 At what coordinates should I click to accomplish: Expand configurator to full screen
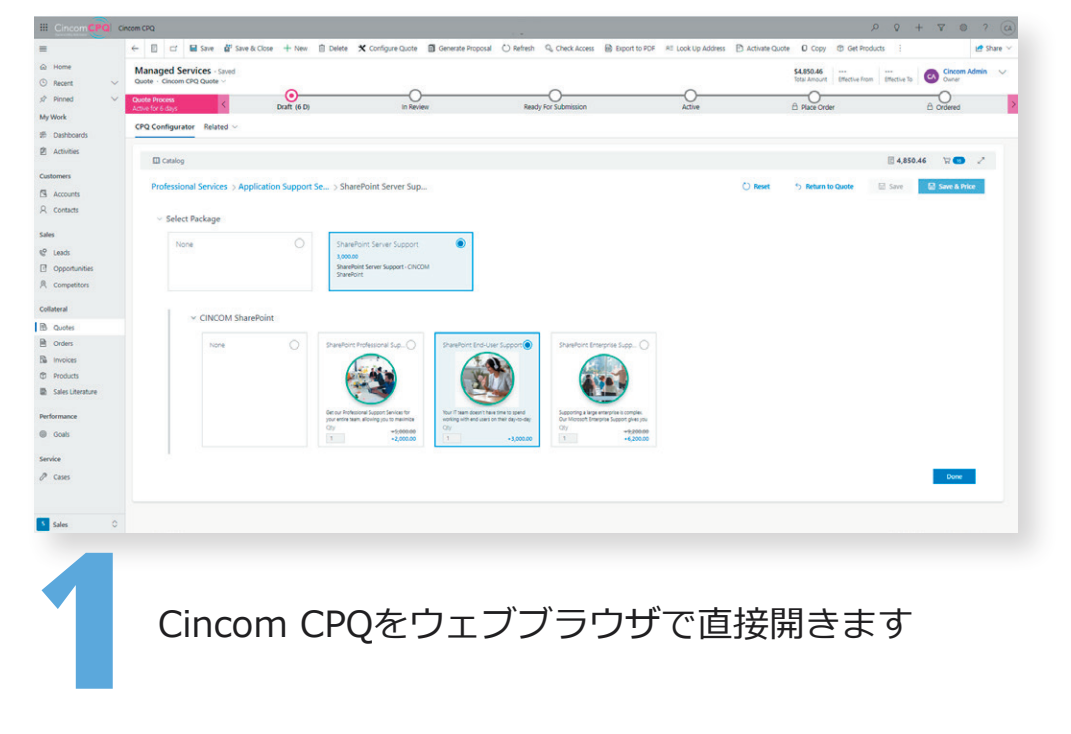(x=981, y=160)
